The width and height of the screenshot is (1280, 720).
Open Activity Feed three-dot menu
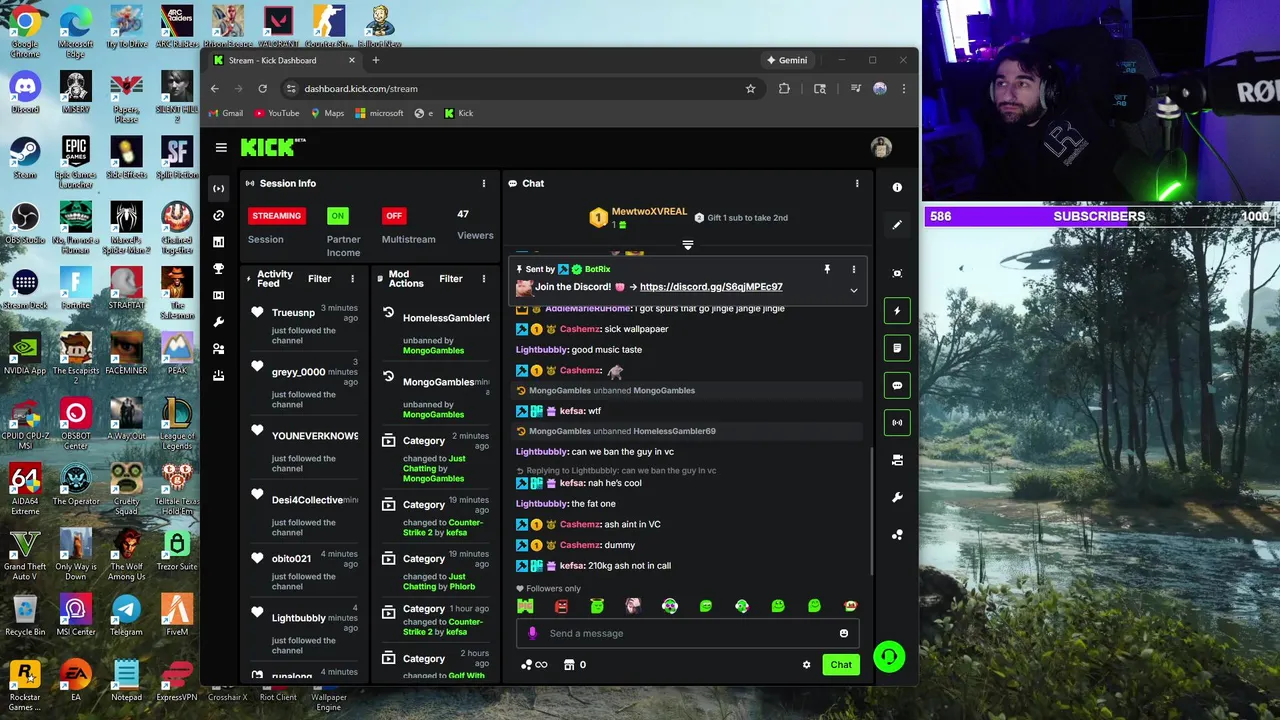pyautogui.click(x=352, y=279)
